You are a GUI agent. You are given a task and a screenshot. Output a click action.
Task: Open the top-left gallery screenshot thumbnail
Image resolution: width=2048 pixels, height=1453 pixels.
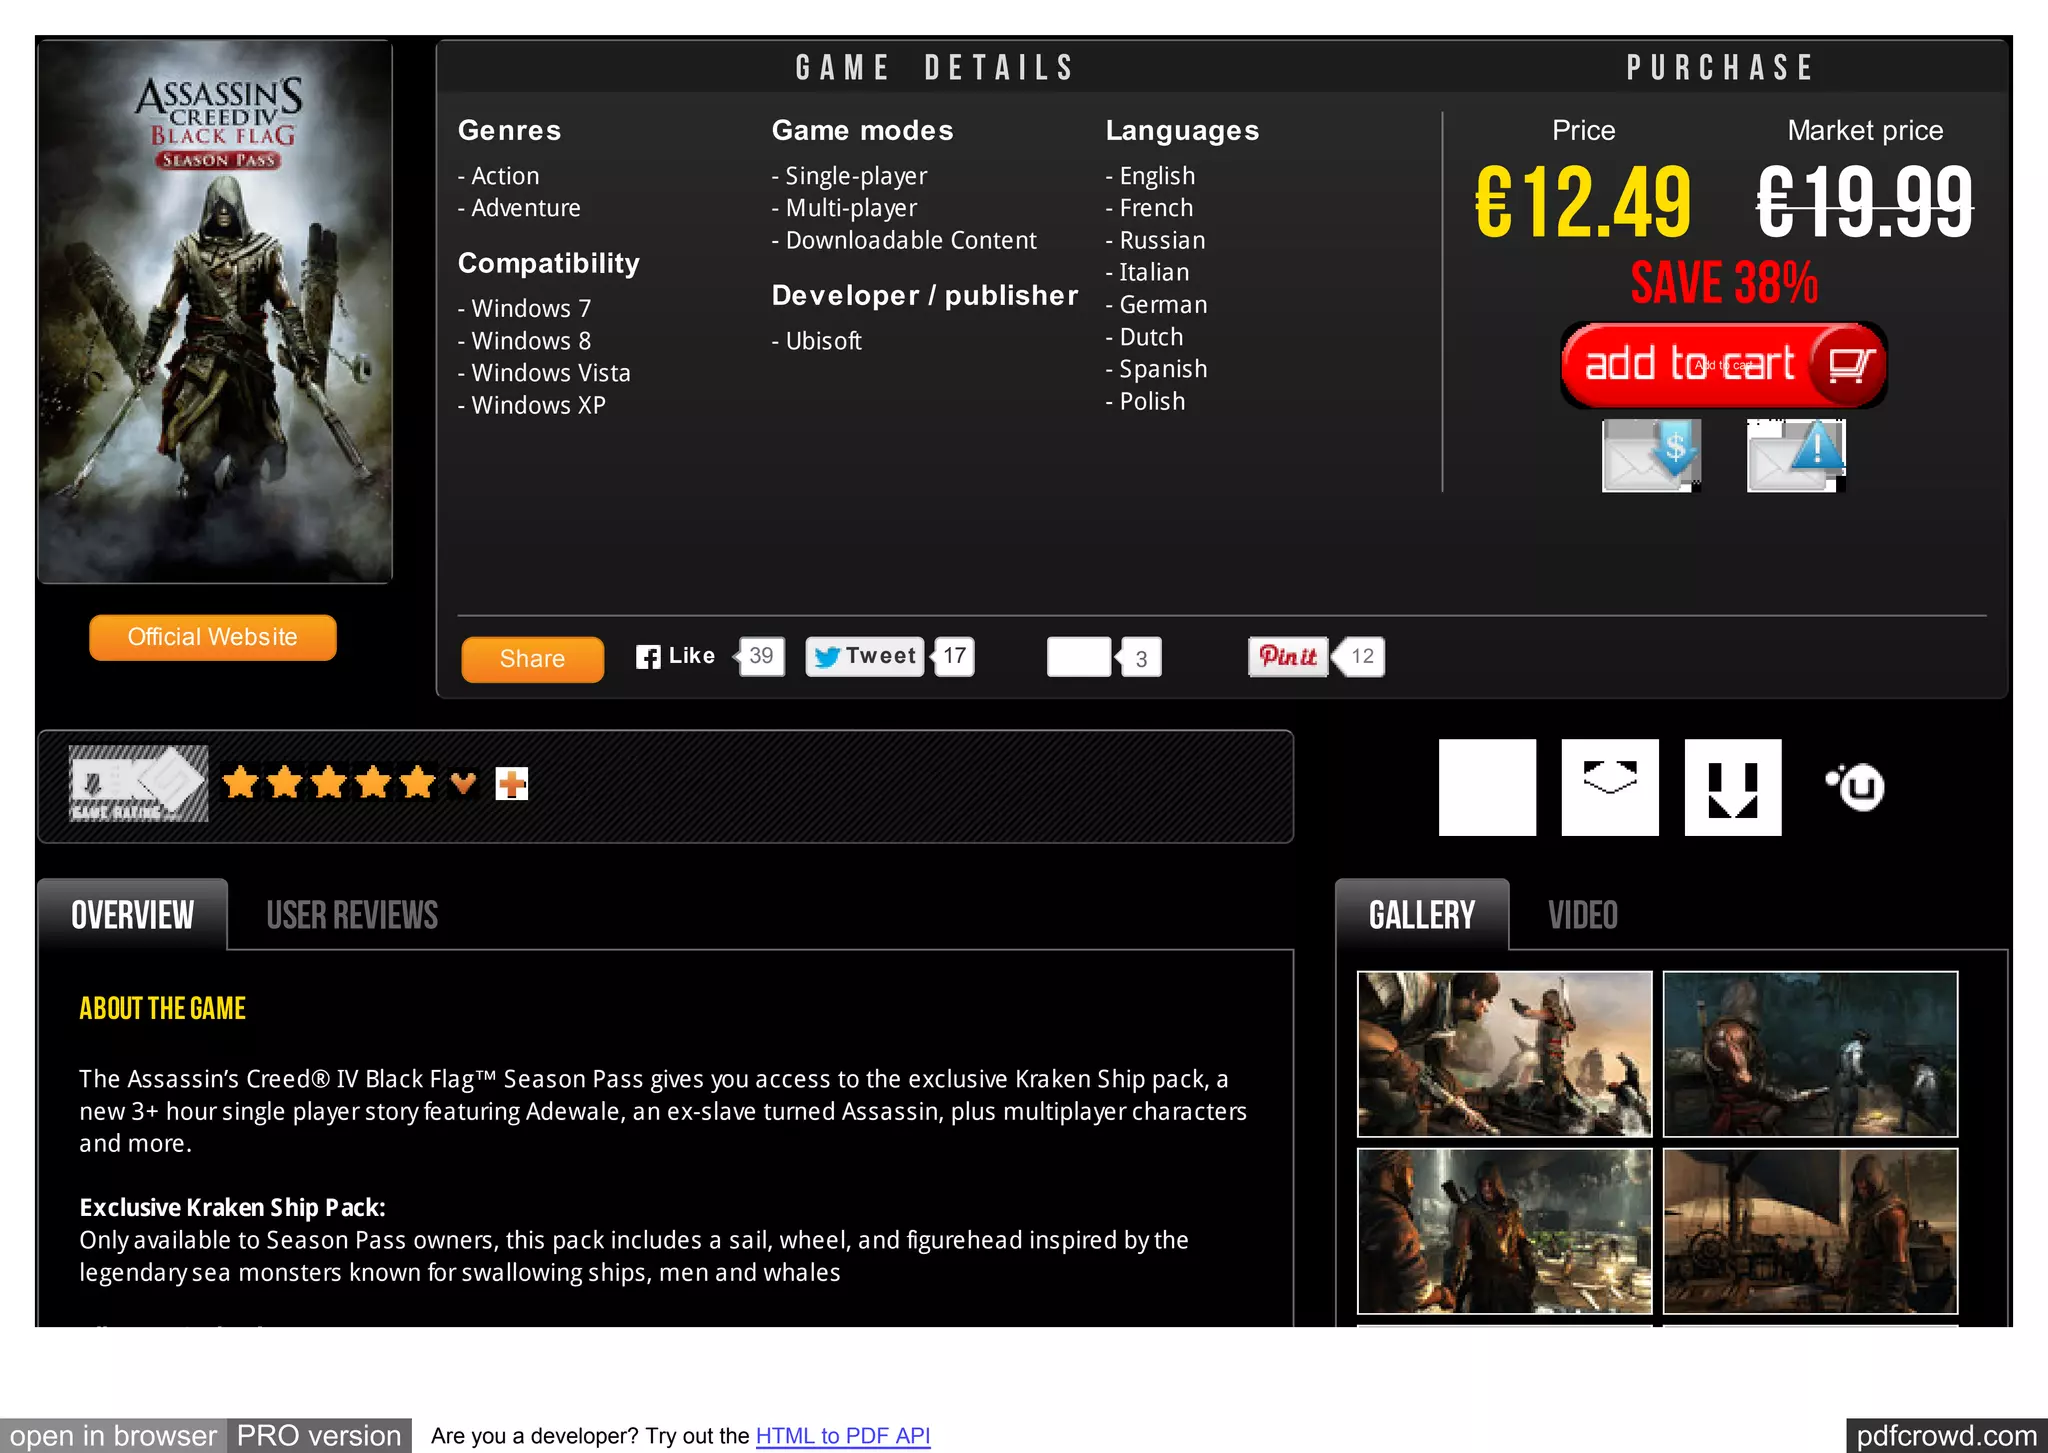(x=1504, y=1054)
